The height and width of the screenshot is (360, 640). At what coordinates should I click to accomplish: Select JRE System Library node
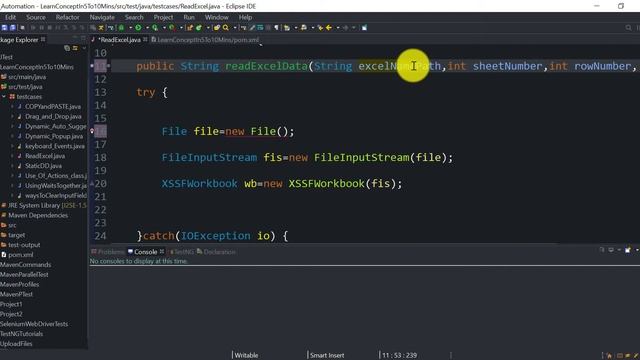(47, 205)
